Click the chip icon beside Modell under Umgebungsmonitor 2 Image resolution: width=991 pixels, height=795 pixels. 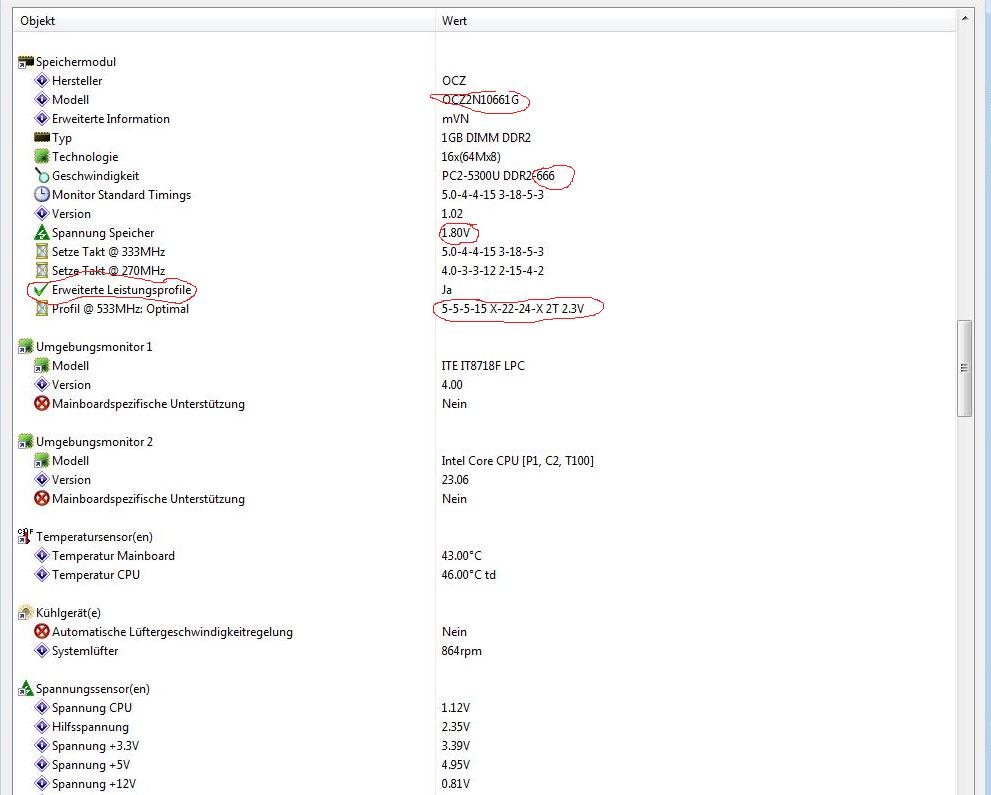click(42, 461)
